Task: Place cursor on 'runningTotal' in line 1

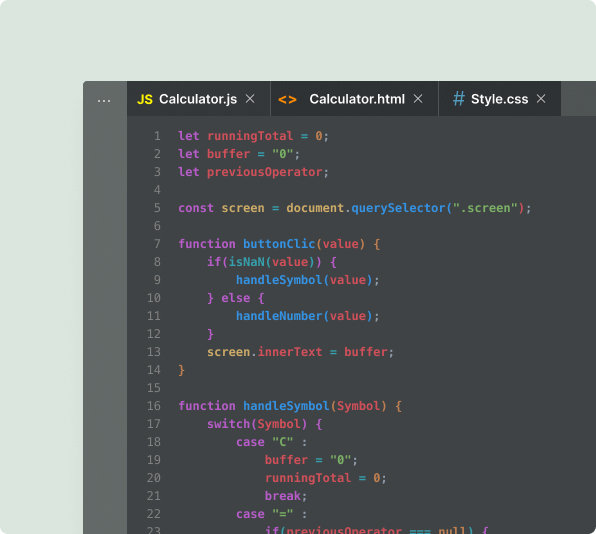Action: [x=250, y=136]
